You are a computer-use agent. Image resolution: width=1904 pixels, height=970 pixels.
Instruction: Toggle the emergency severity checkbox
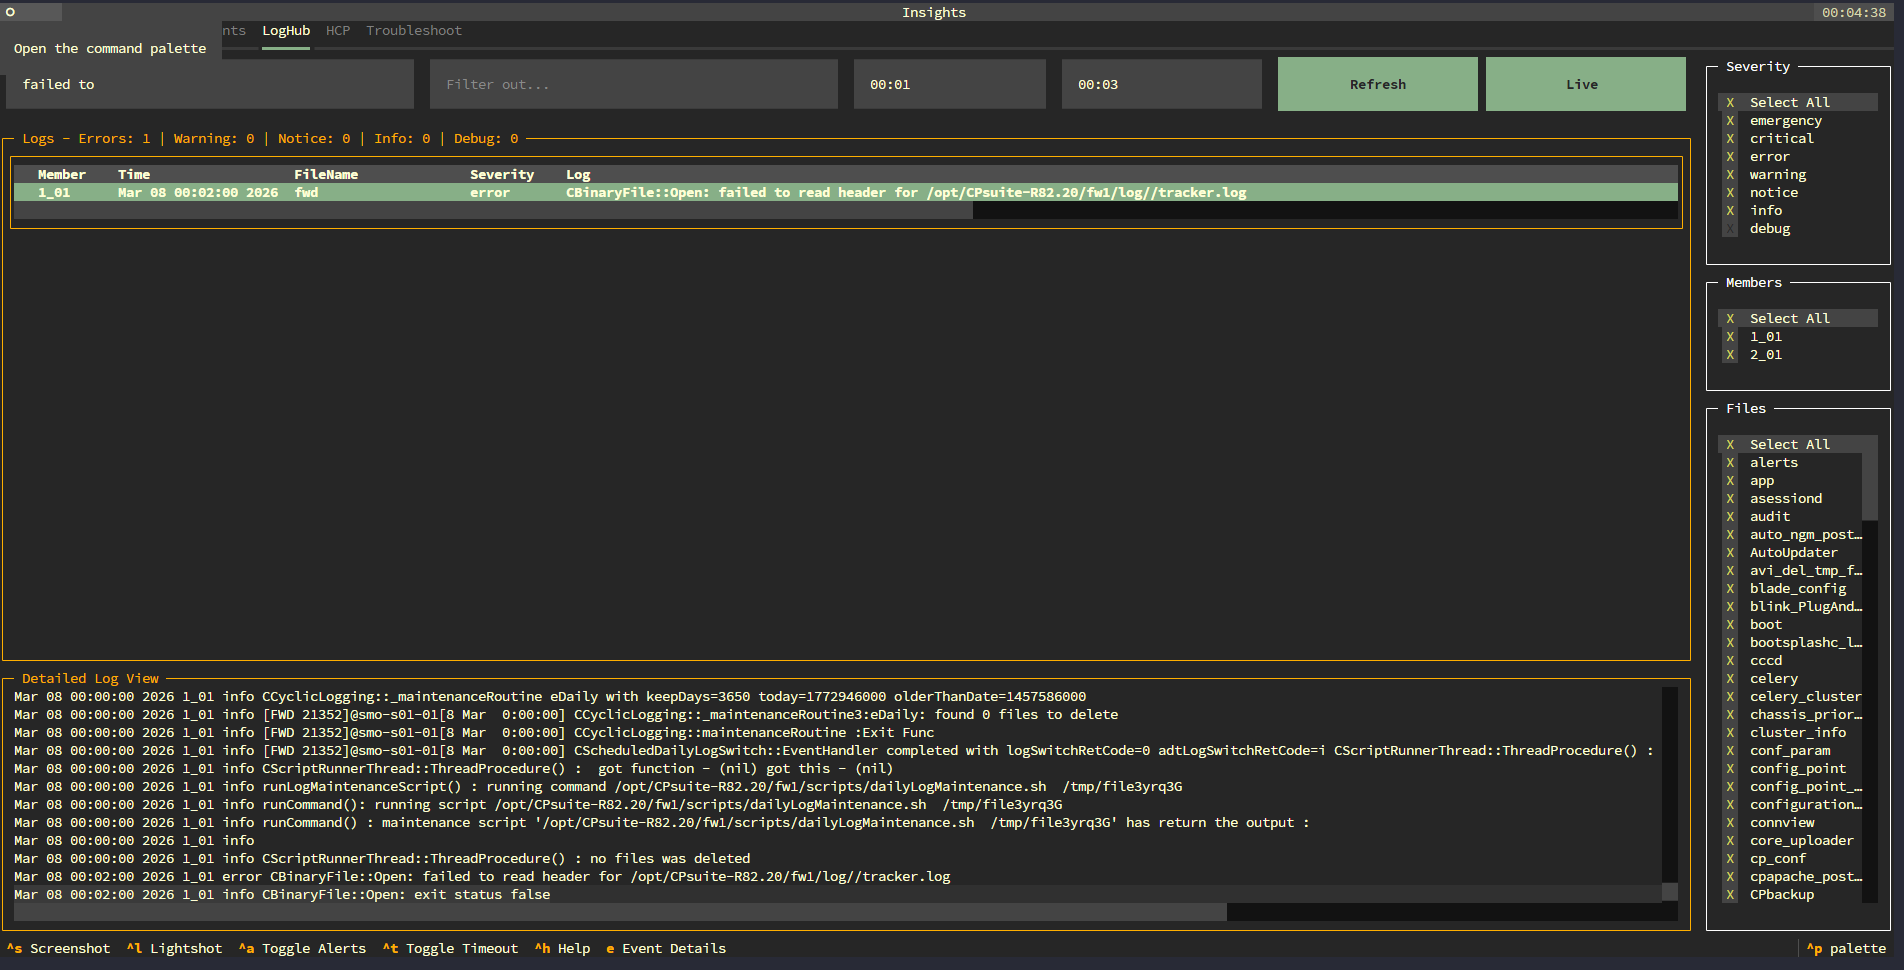pyautogui.click(x=1730, y=121)
